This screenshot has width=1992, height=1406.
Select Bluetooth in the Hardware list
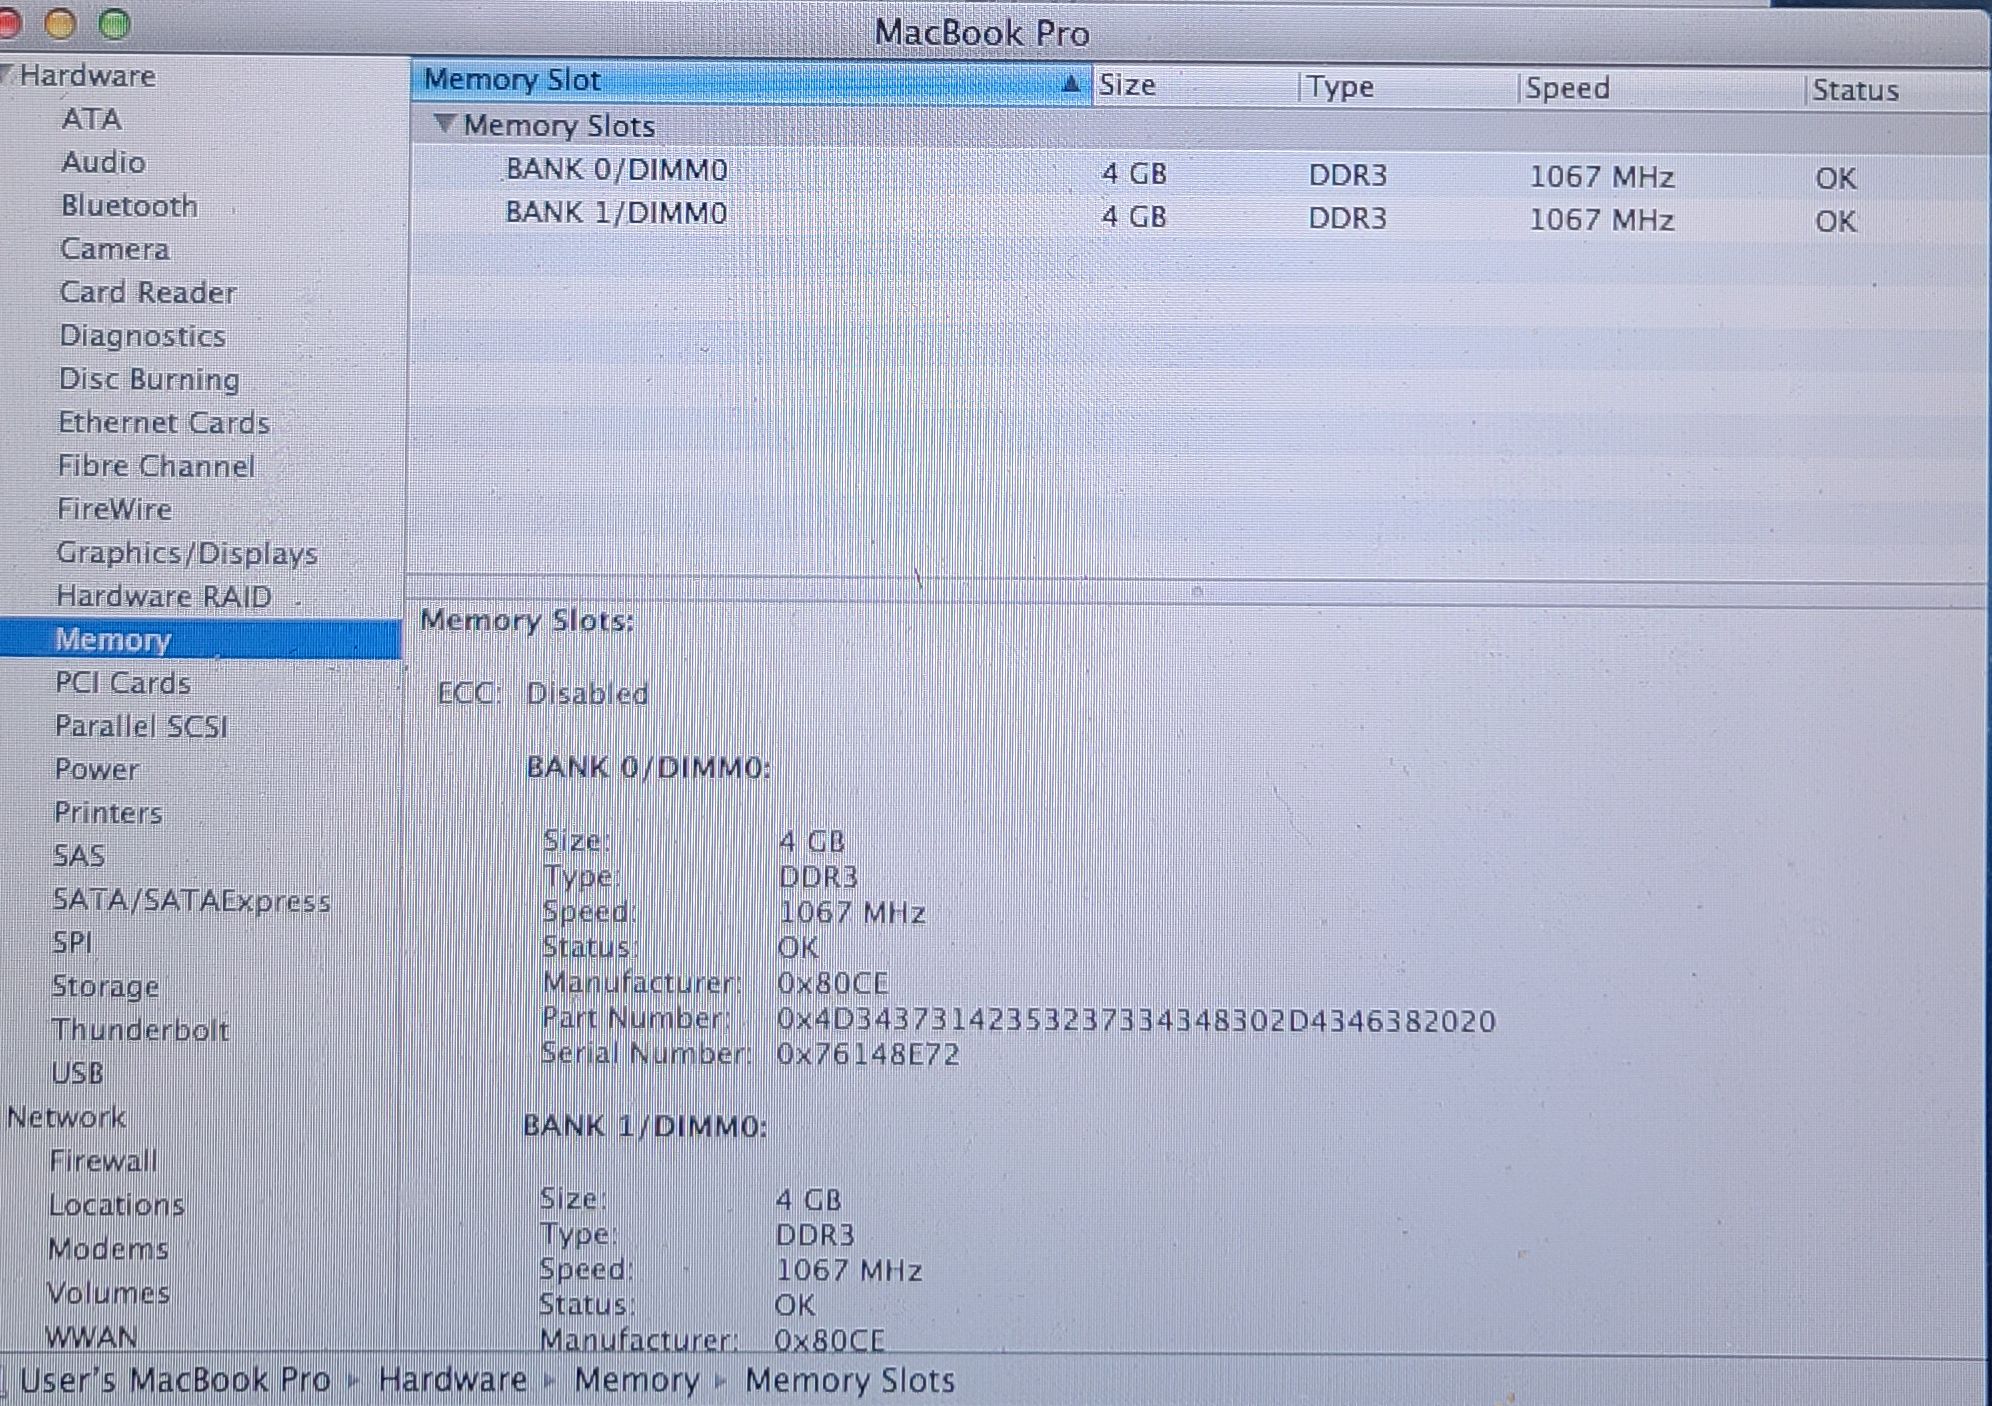coord(130,205)
